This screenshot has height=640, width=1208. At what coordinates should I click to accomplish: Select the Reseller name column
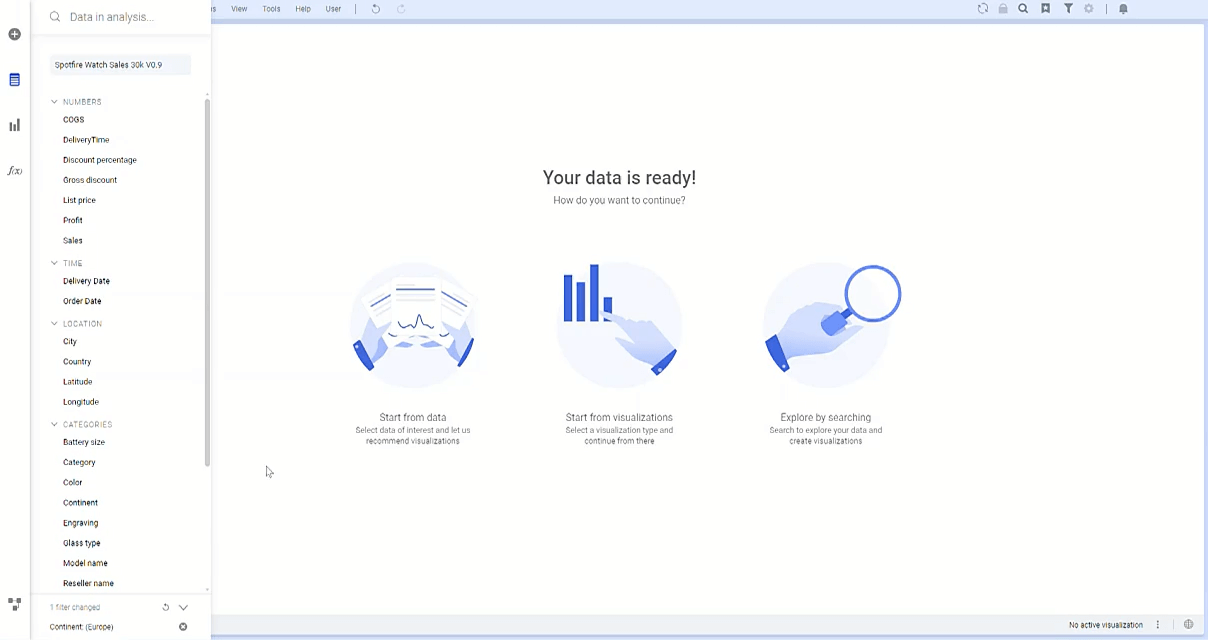[x=88, y=583]
